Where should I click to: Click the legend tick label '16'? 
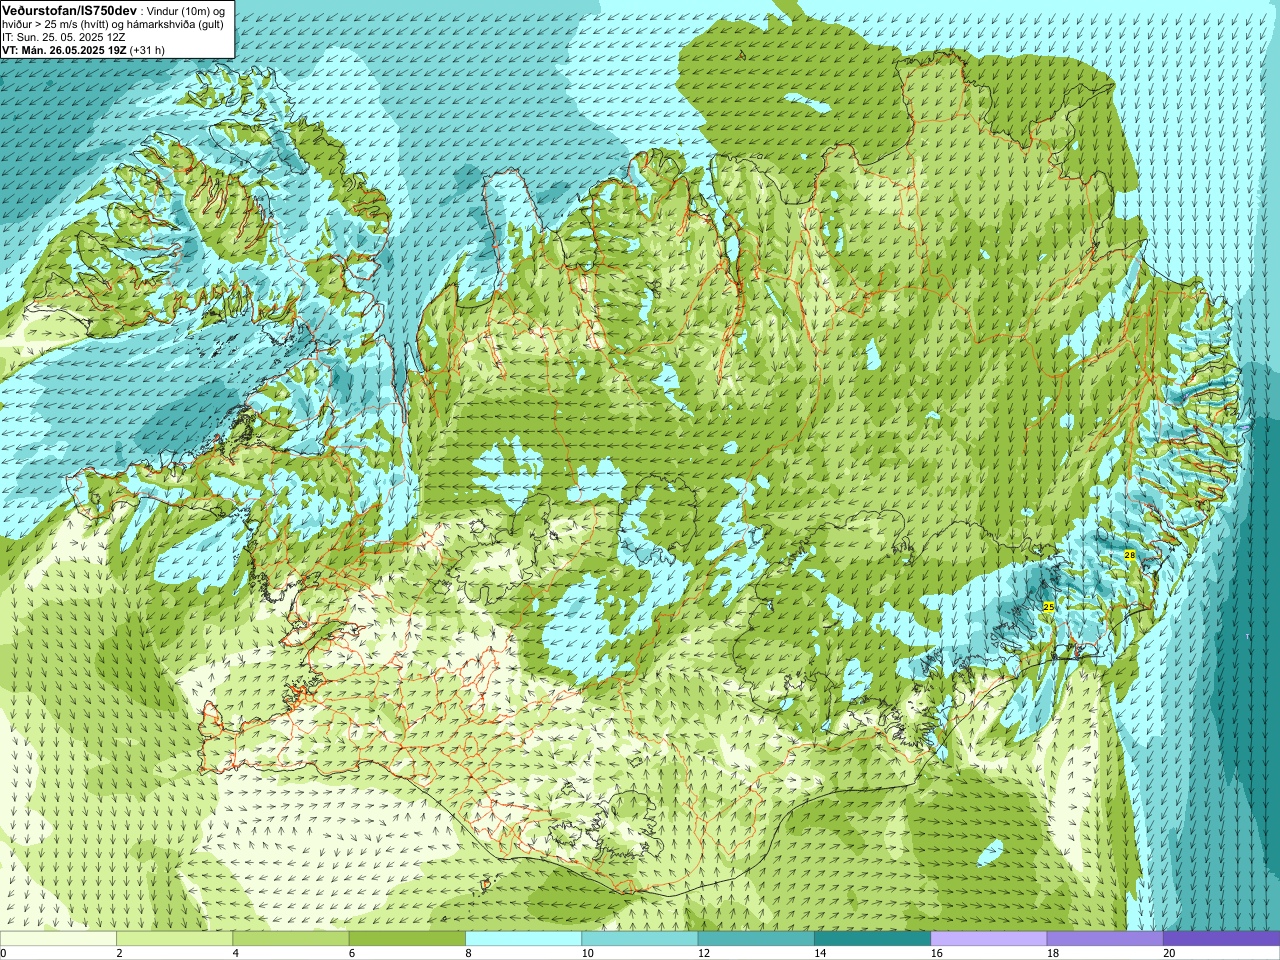pyautogui.click(x=937, y=953)
